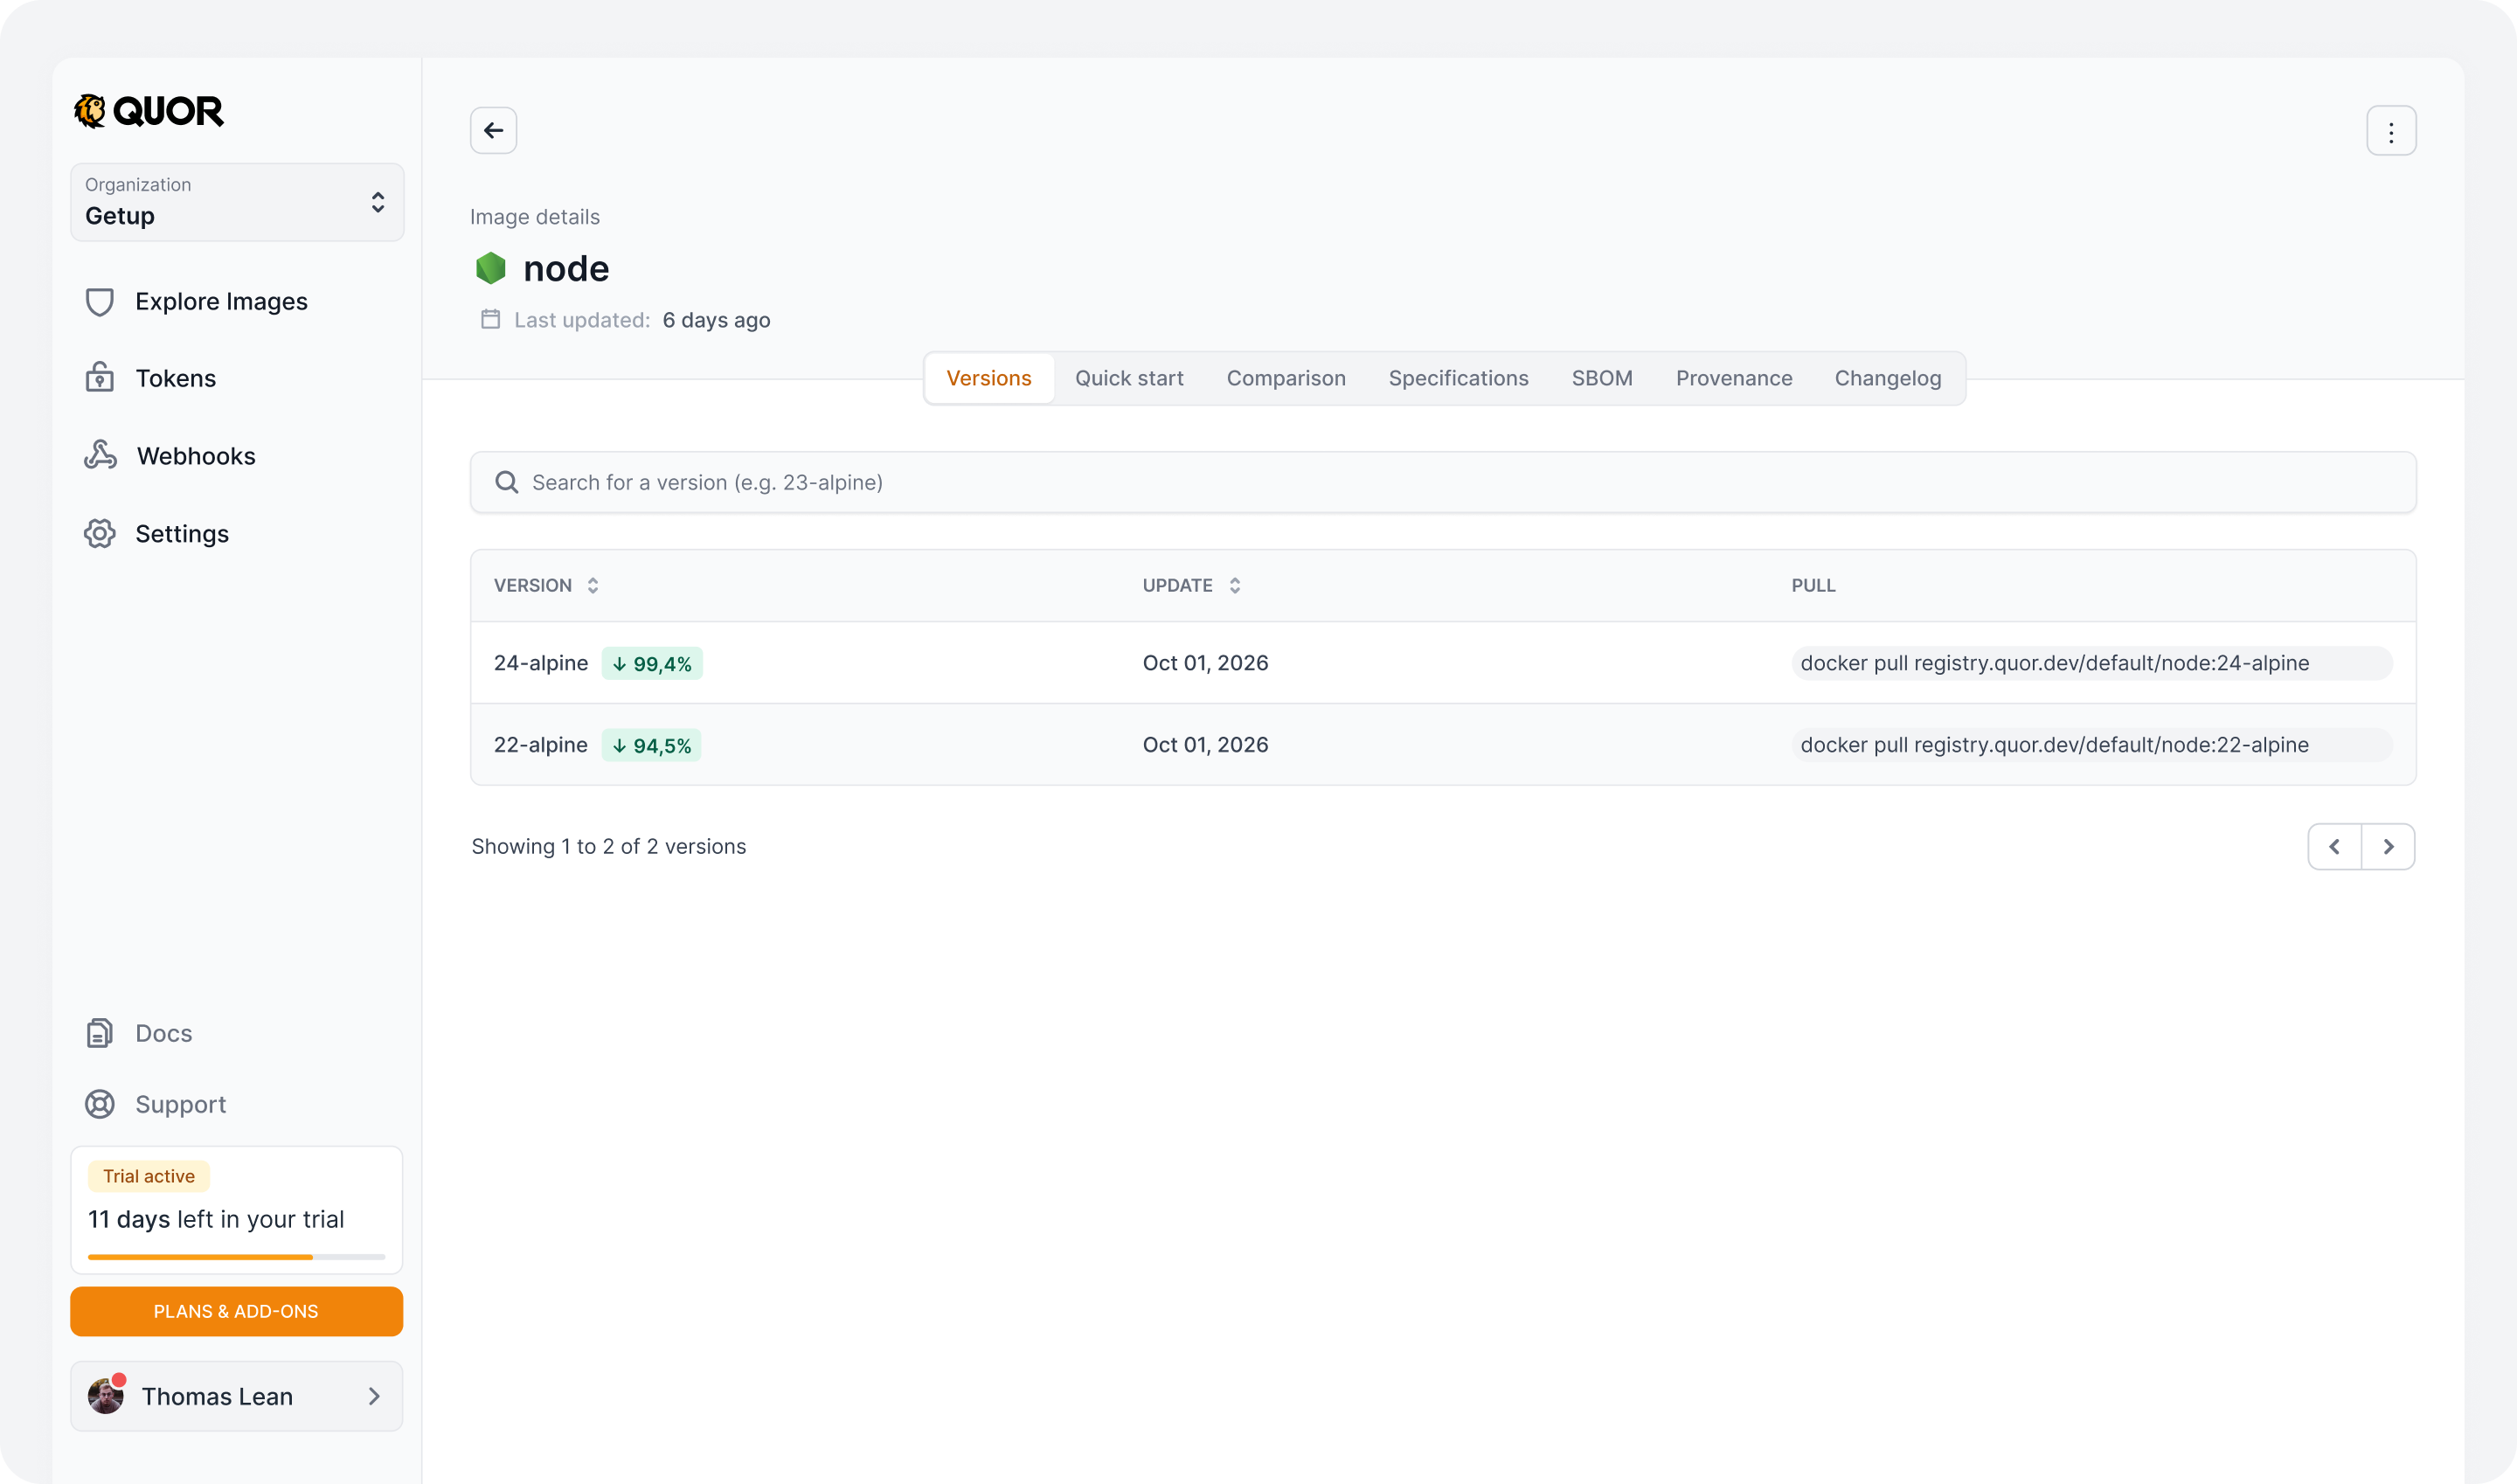The image size is (2517, 1484).
Task: Open the Changelog tab
Action: [x=1887, y=378]
